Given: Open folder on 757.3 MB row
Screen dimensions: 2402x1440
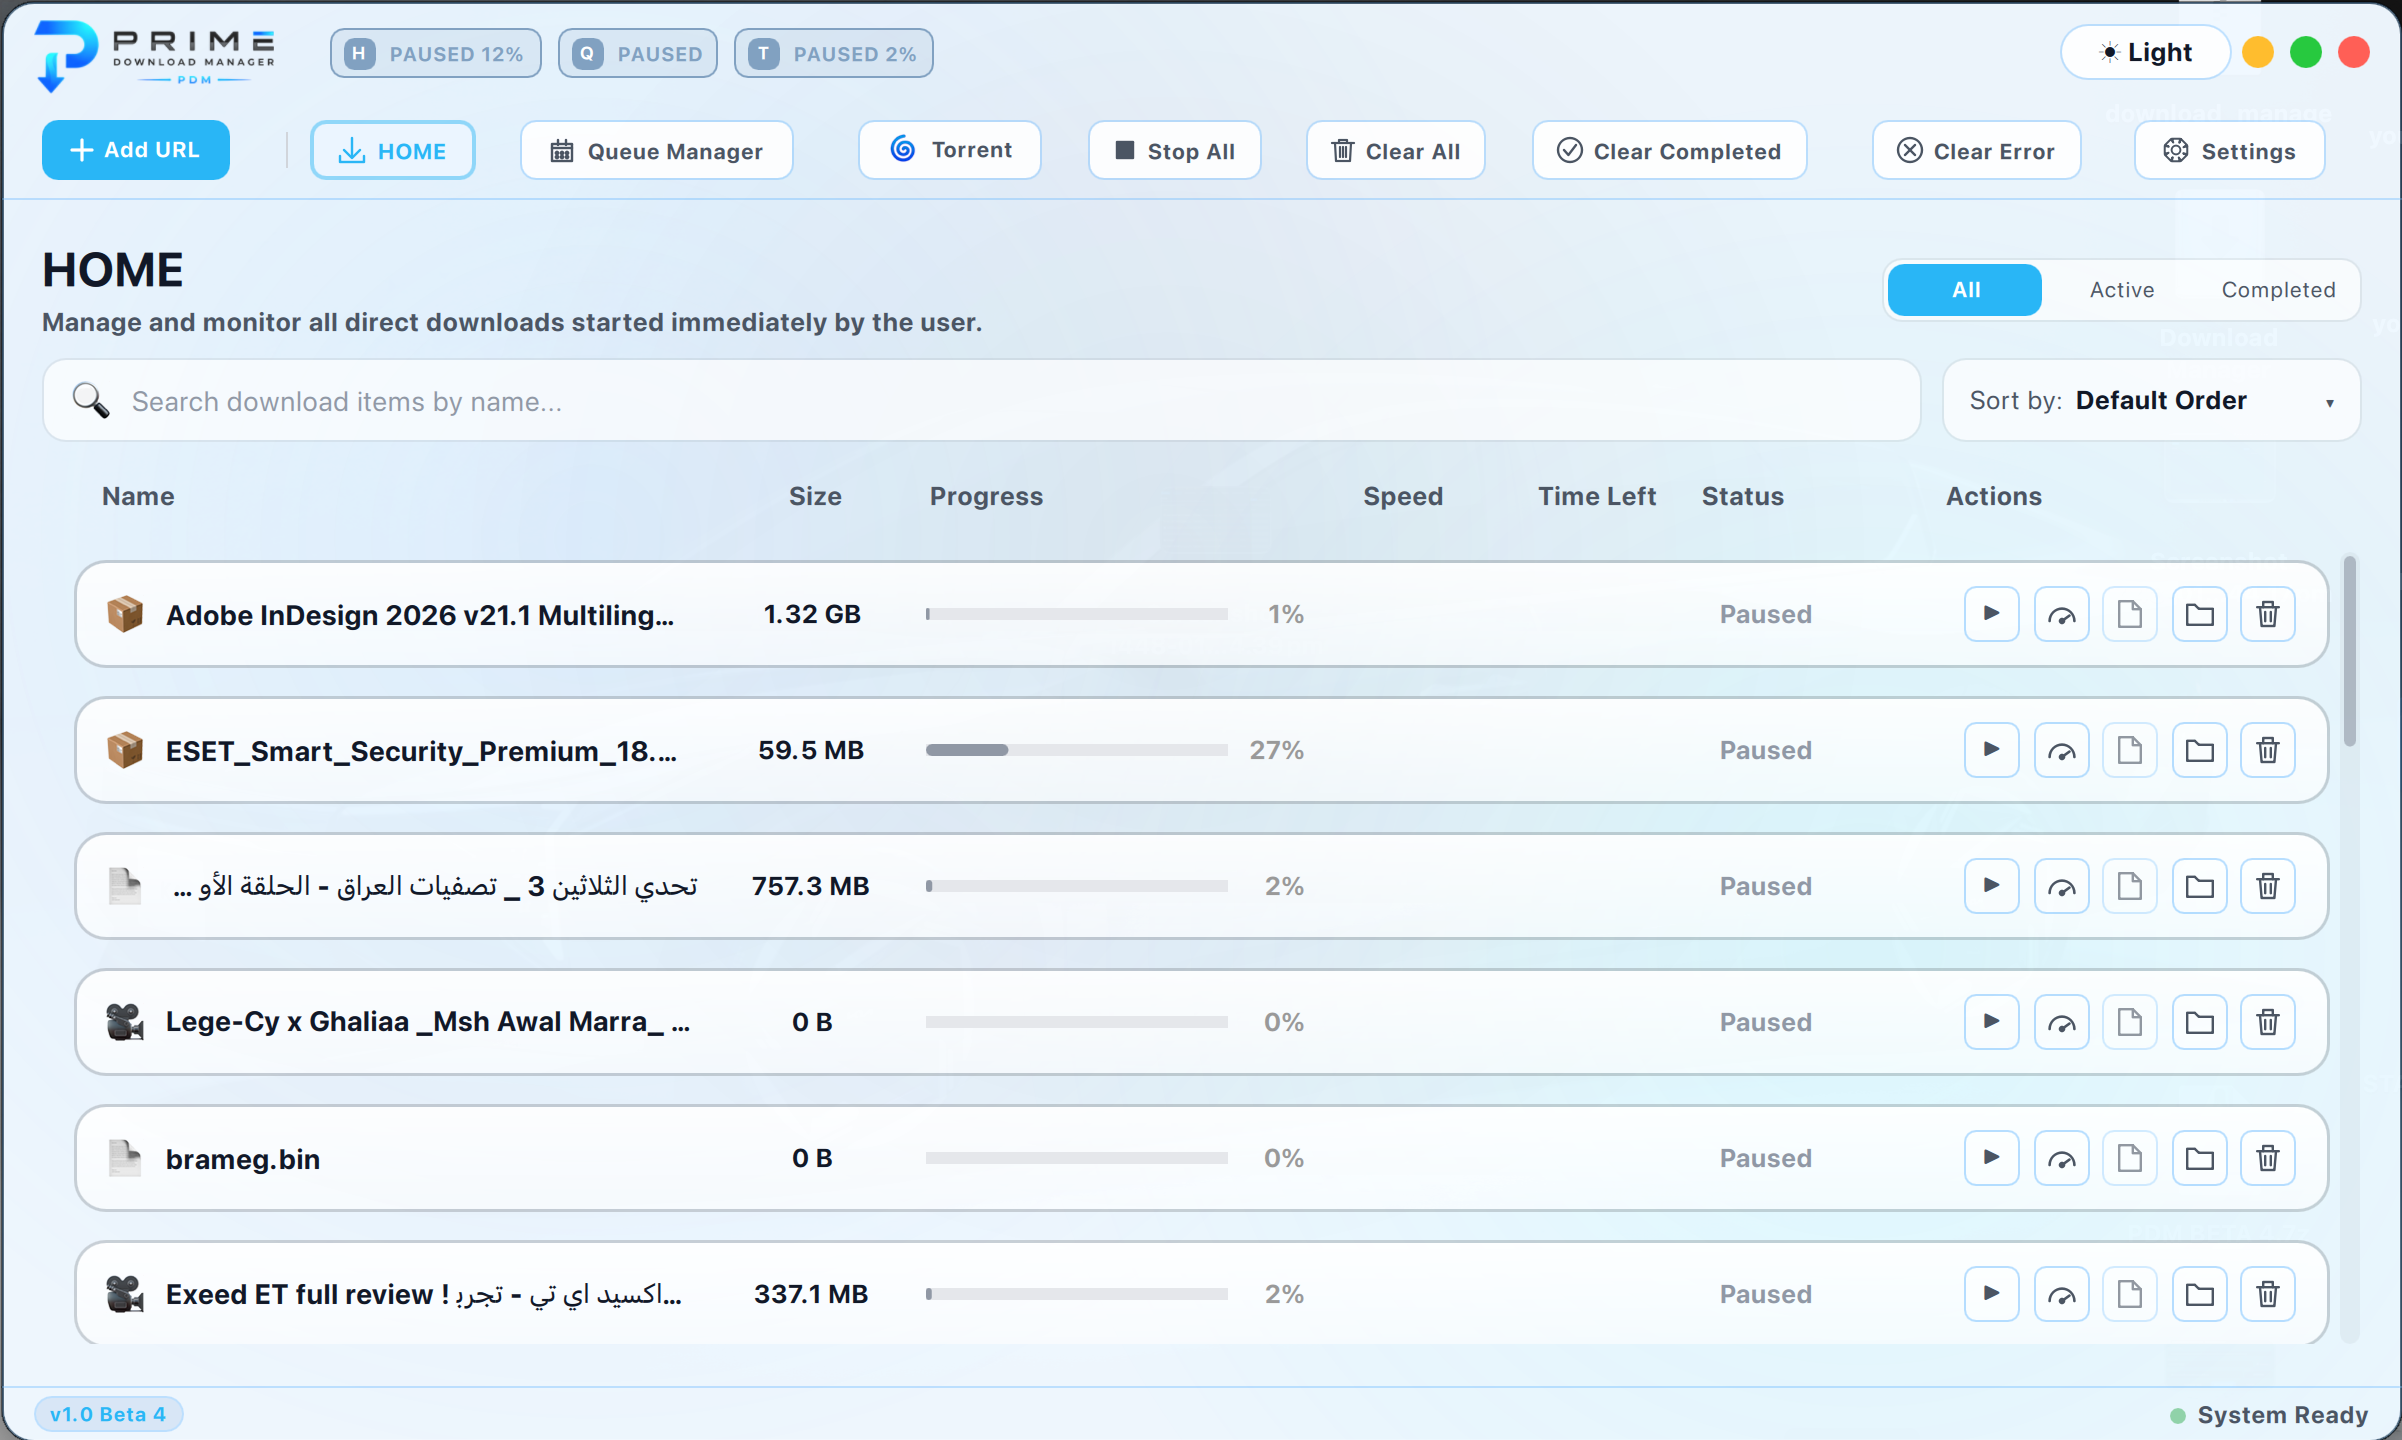Looking at the screenshot, I should coord(2199,886).
